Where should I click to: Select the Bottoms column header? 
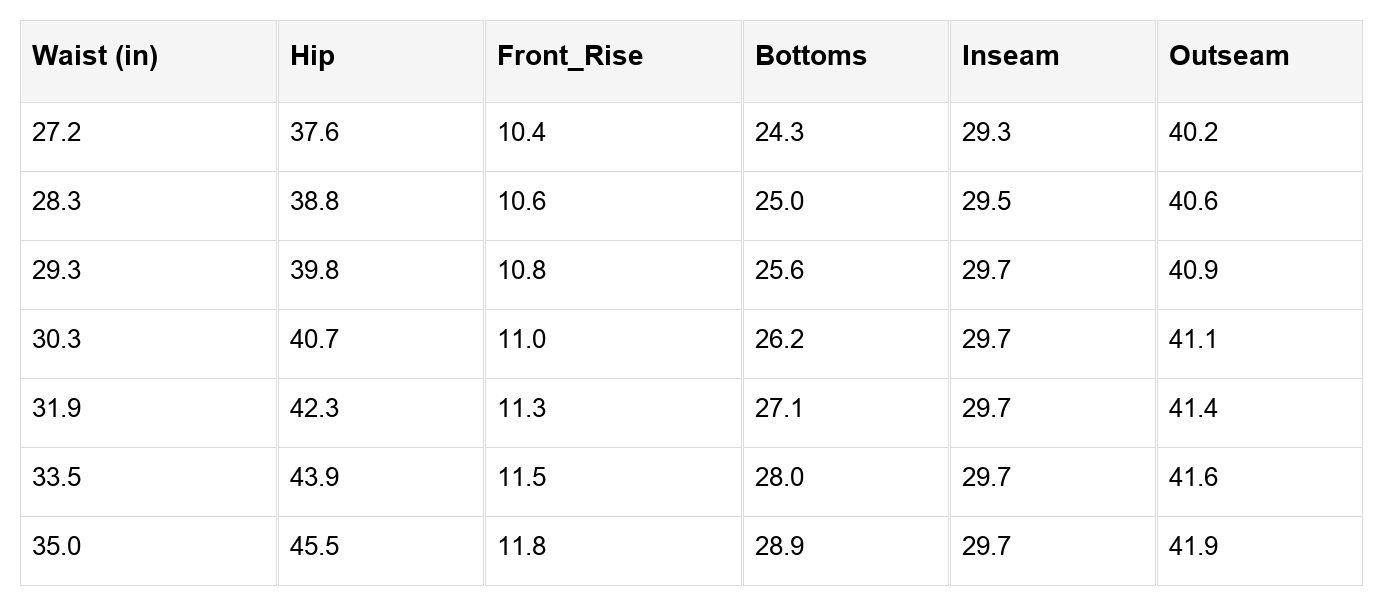point(811,56)
